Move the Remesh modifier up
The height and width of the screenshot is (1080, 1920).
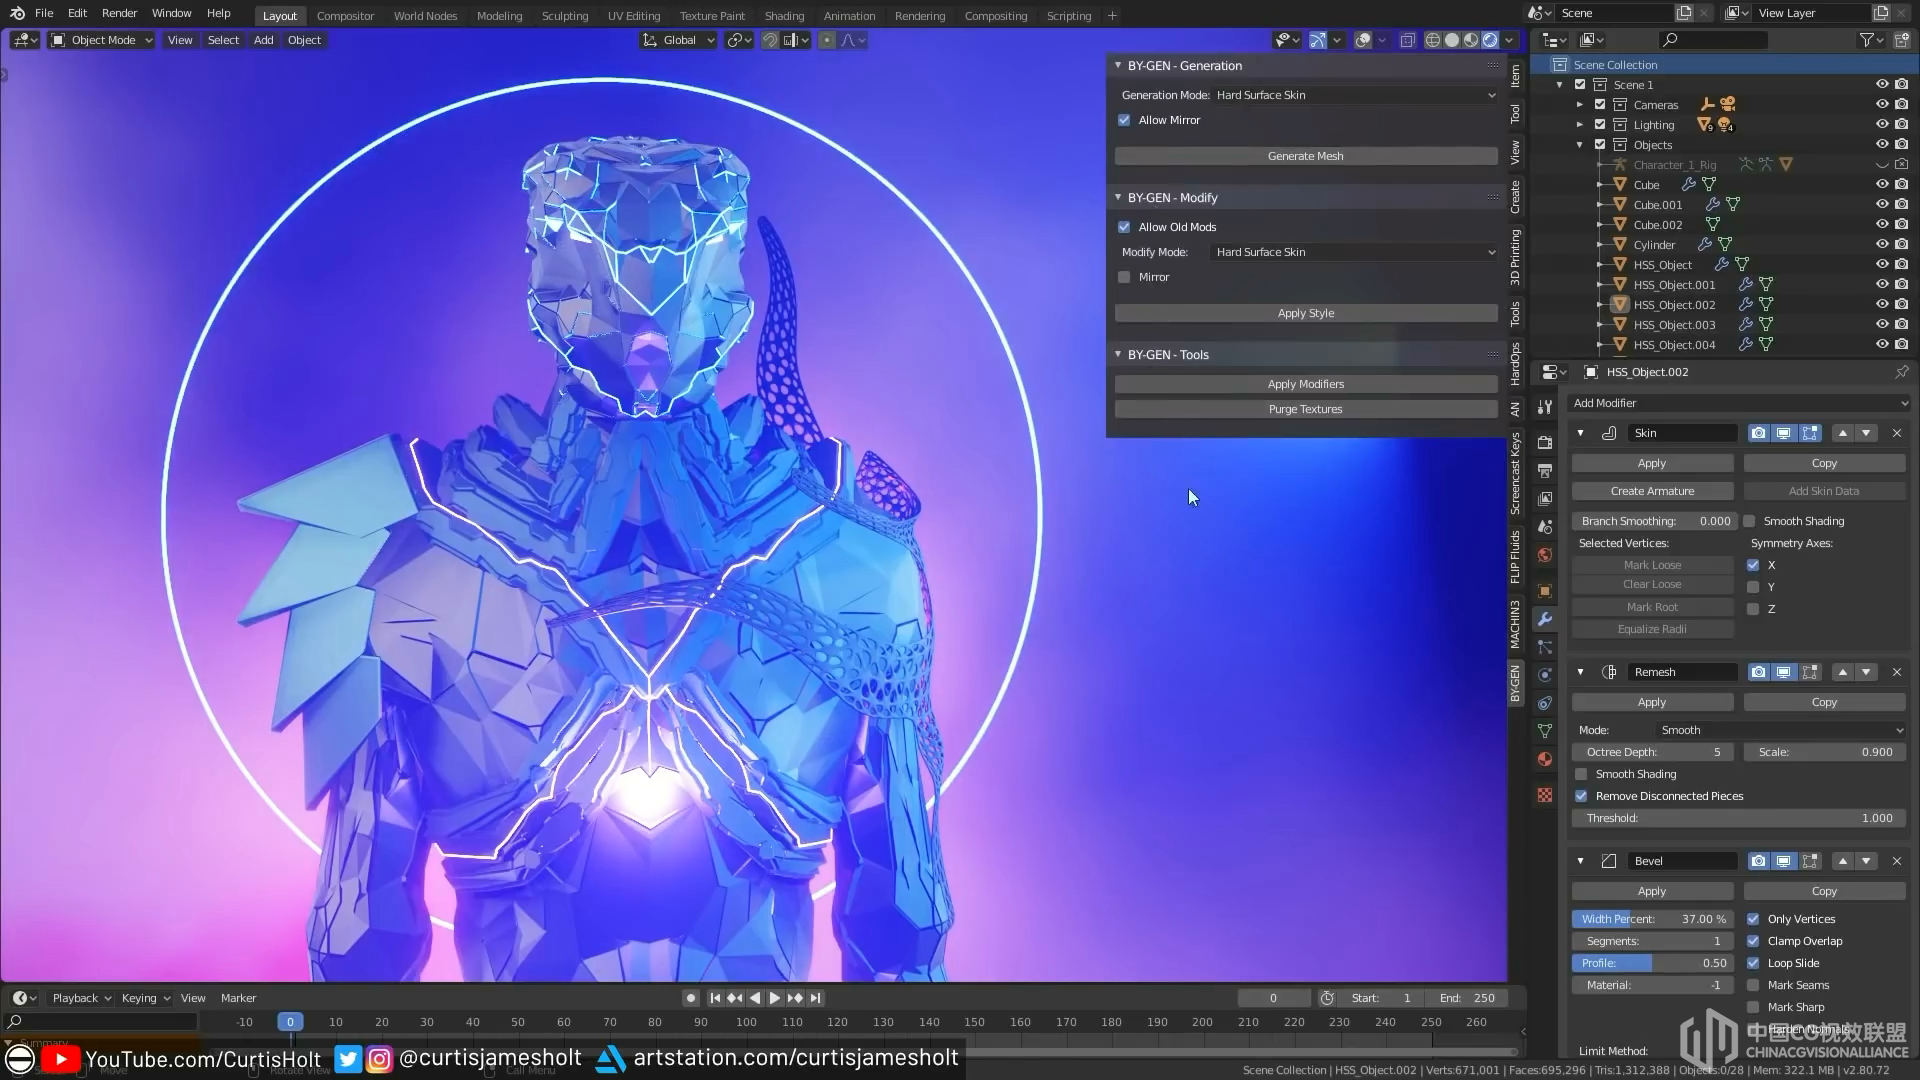tap(1843, 672)
